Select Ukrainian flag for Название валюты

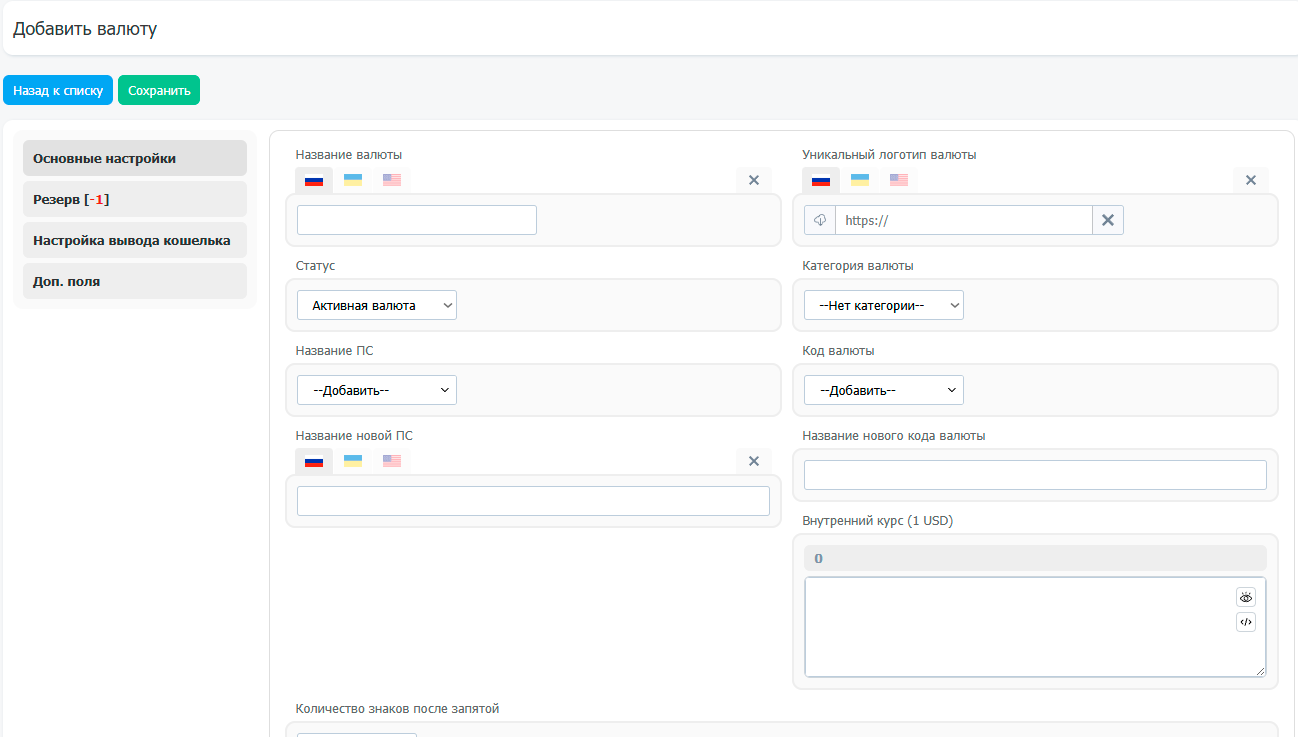pos(353,180)
